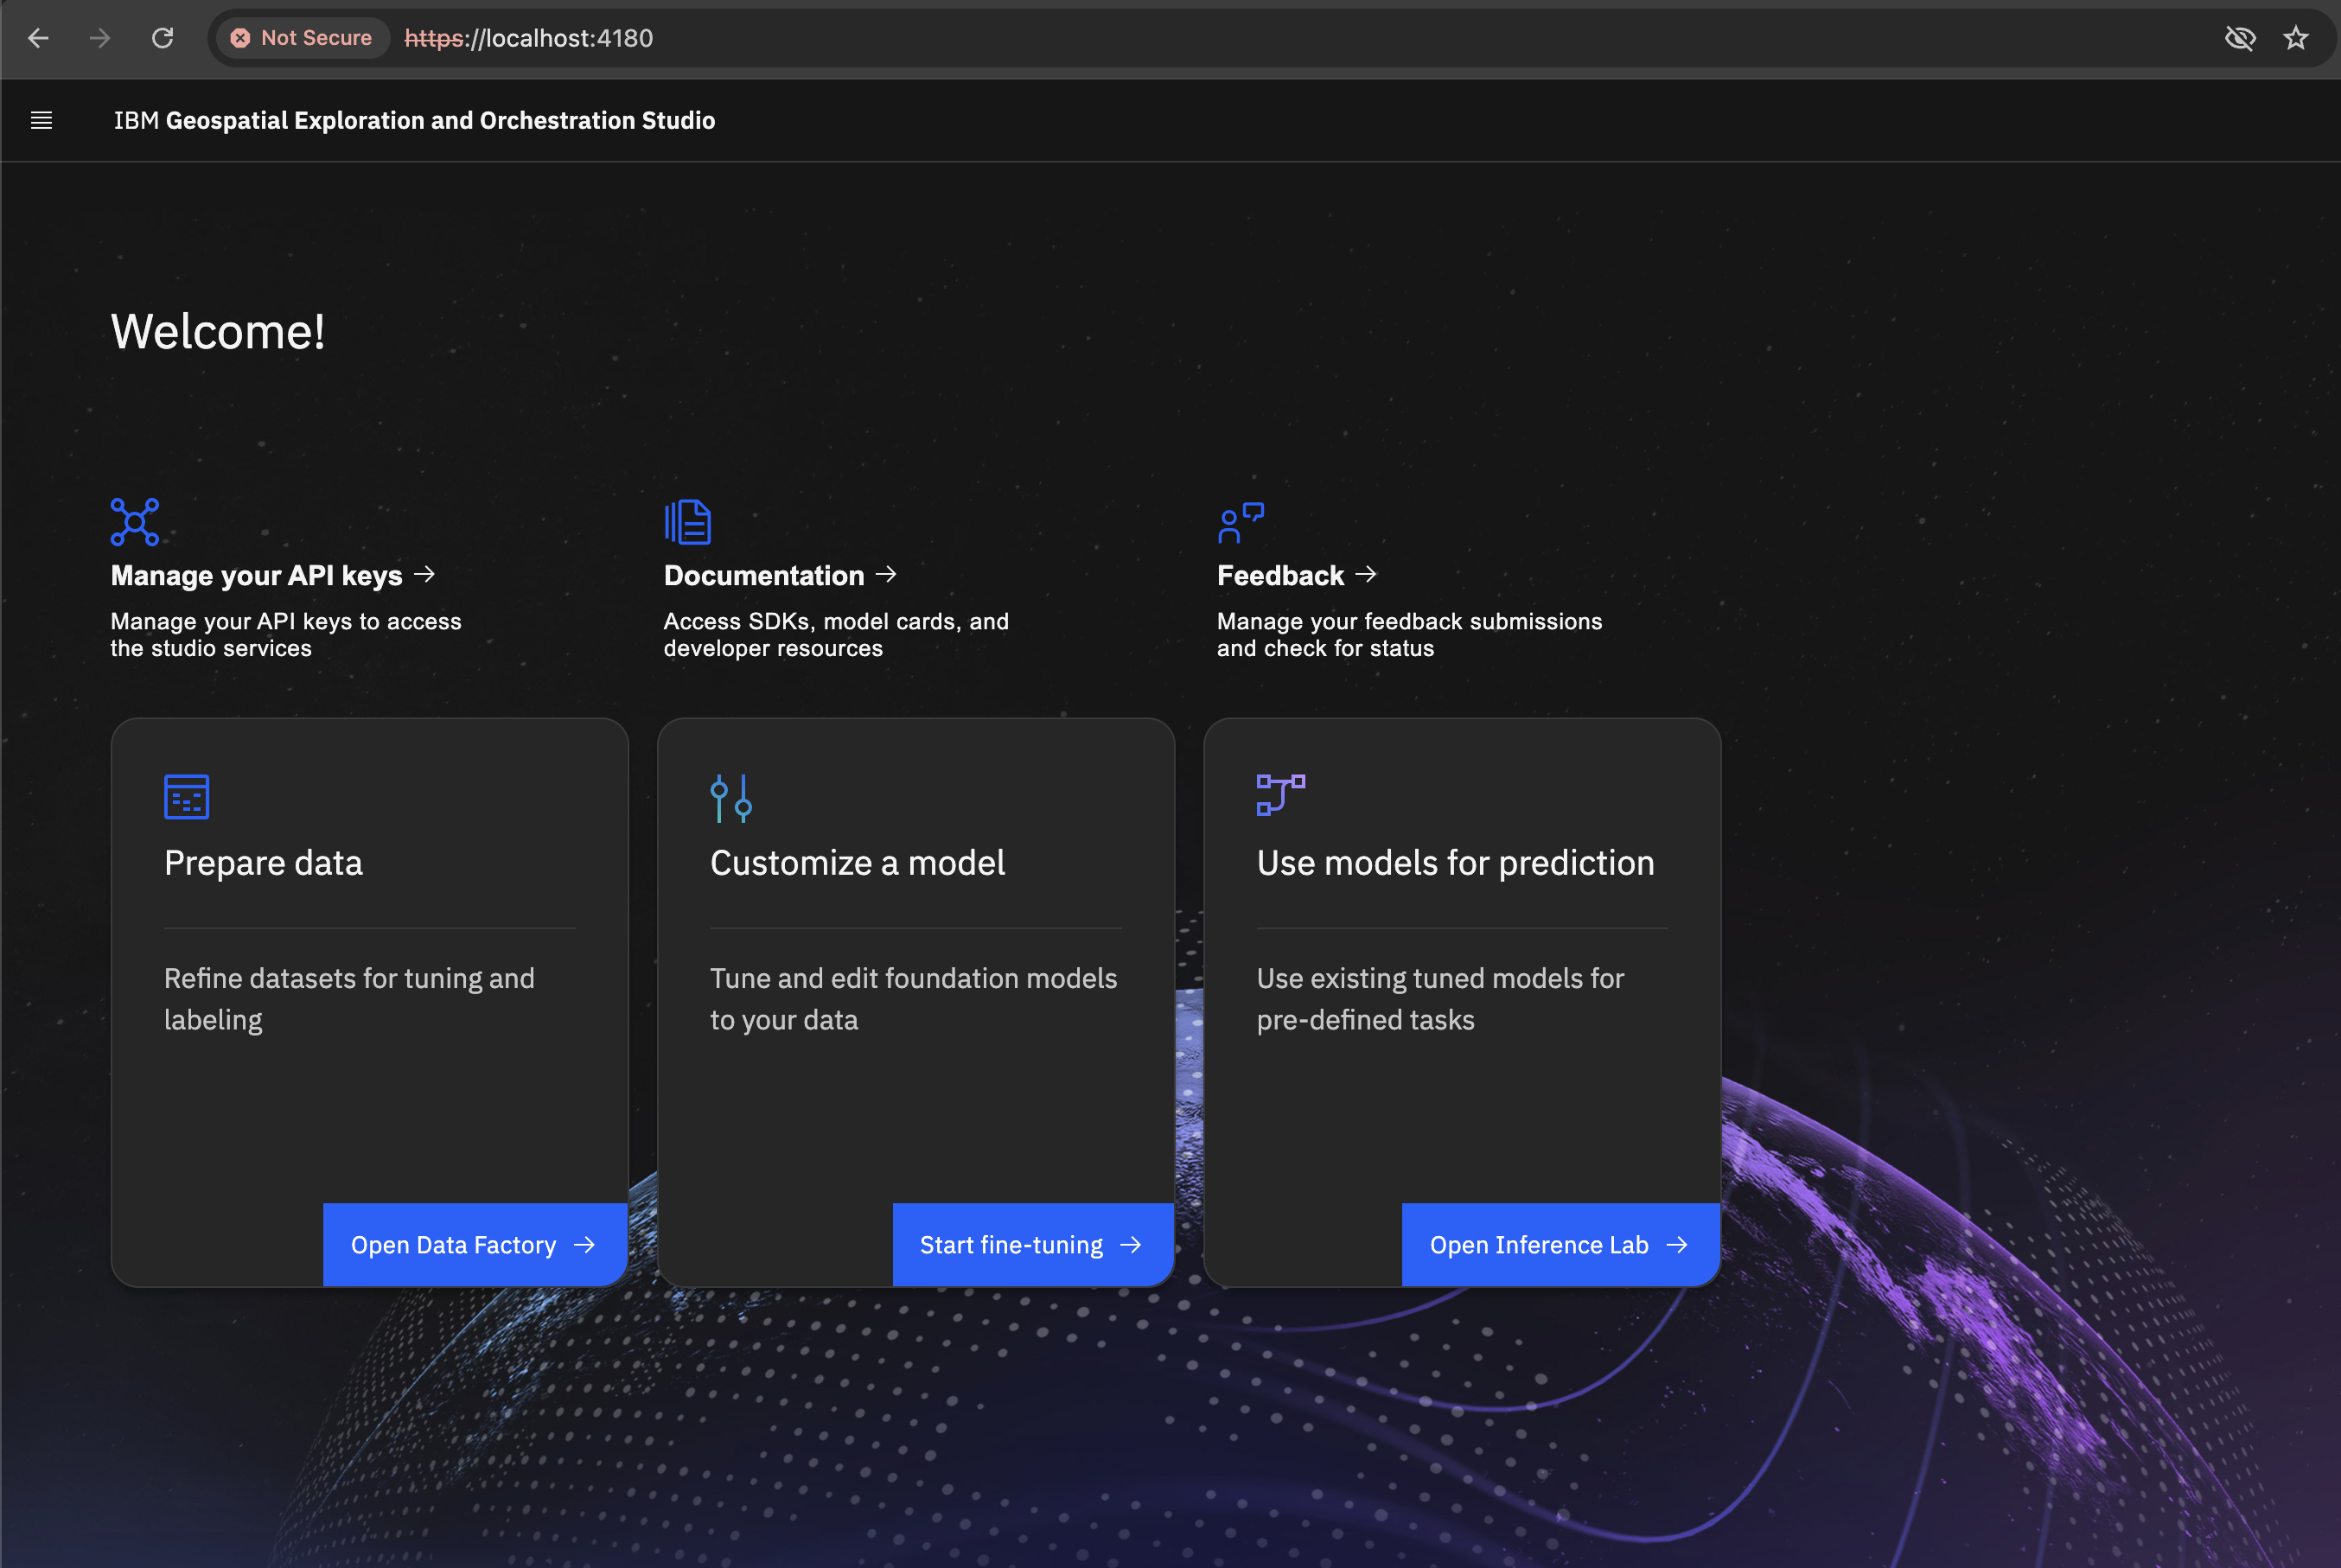Go back to previous page

(38, 38)
